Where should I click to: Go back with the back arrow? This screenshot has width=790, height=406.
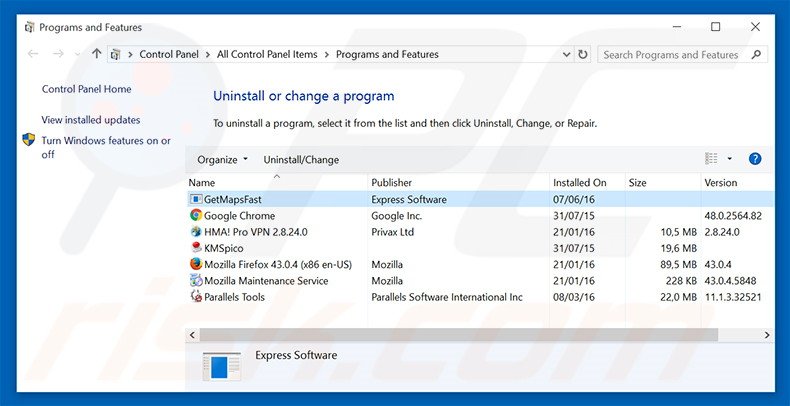tap(33, 54)
